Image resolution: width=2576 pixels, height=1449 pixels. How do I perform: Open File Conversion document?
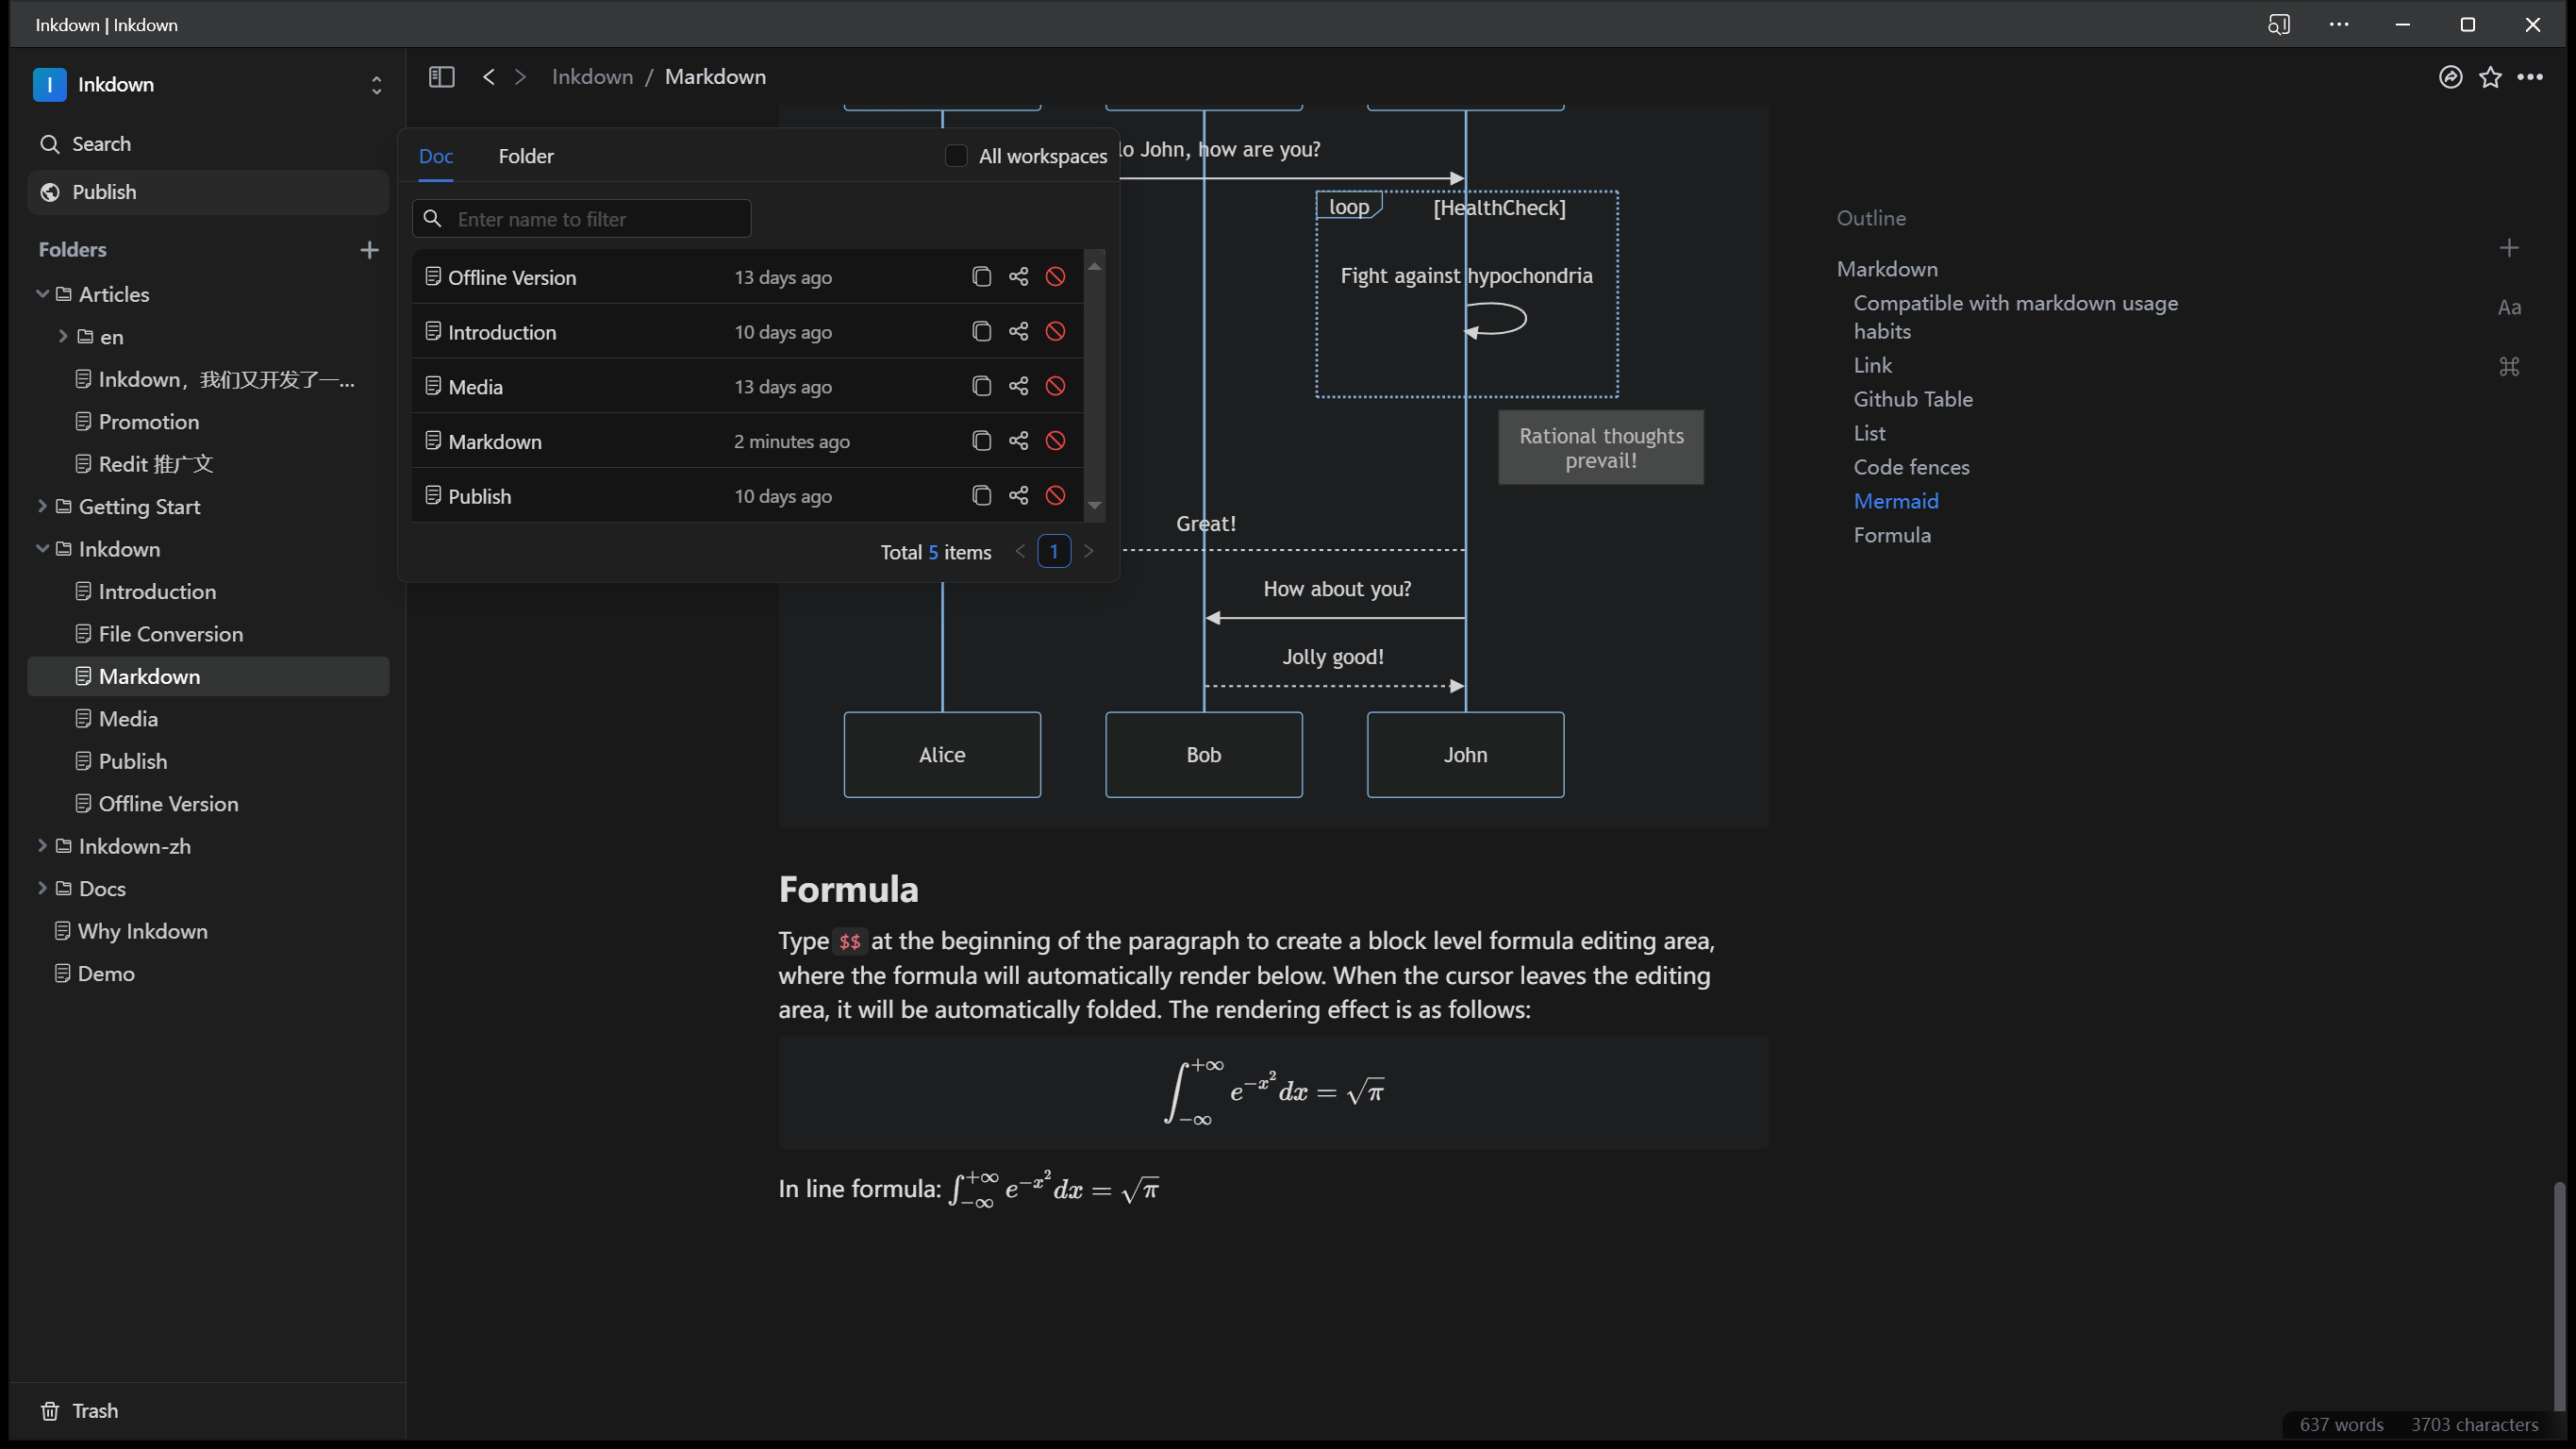[207, 634]
